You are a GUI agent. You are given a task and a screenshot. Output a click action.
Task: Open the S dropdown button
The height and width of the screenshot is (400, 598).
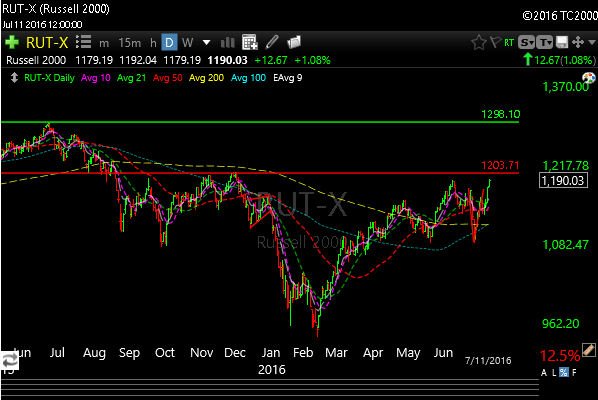(x=527, y=42)
